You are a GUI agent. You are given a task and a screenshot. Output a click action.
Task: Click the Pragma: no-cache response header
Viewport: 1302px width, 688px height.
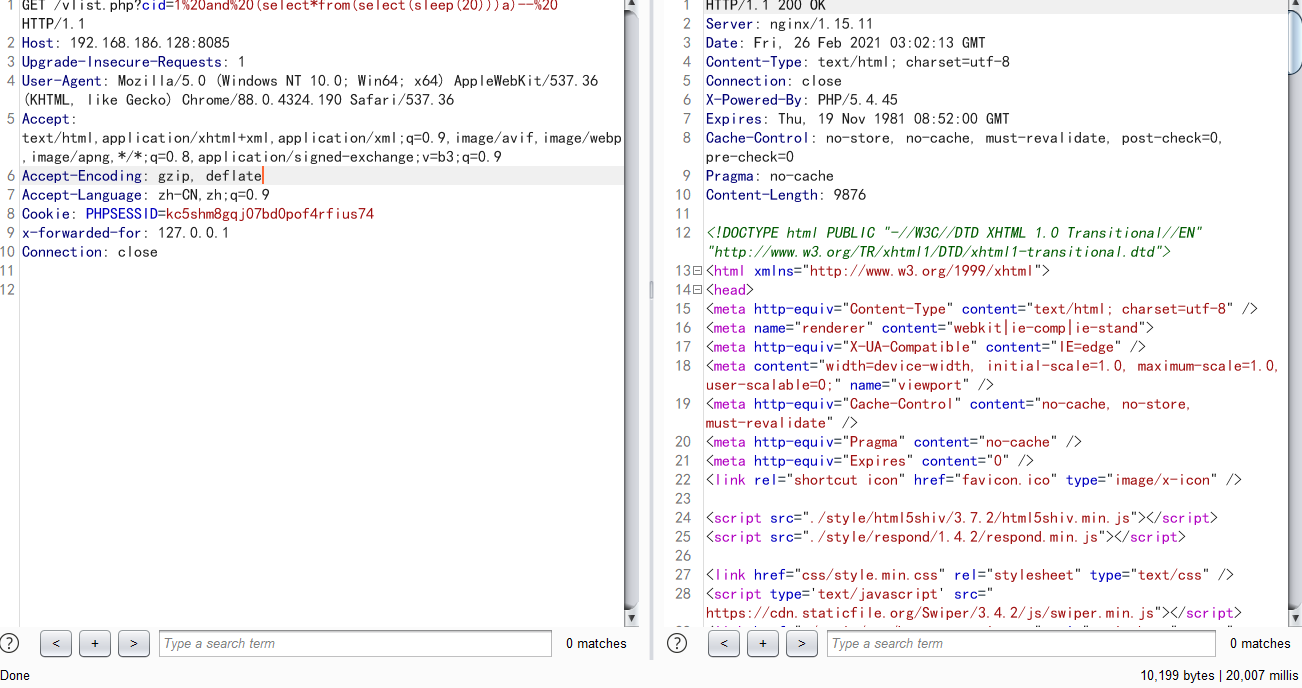click(770, 176)
